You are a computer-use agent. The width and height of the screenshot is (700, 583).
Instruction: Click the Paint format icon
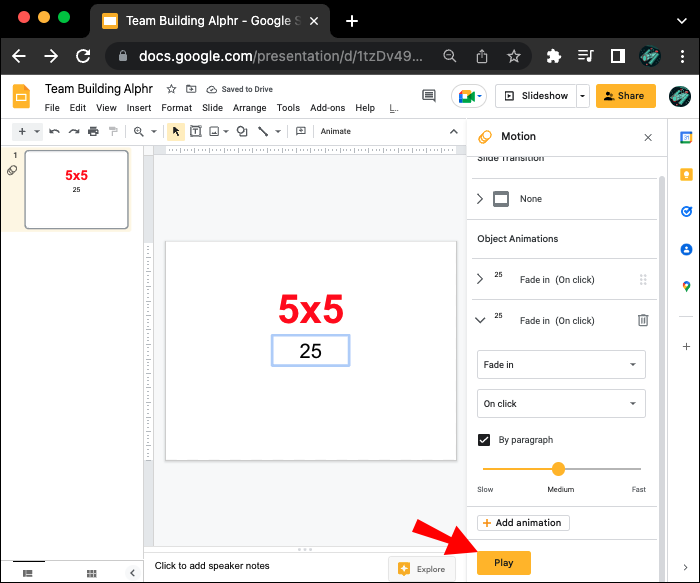(x=113, y=131)
